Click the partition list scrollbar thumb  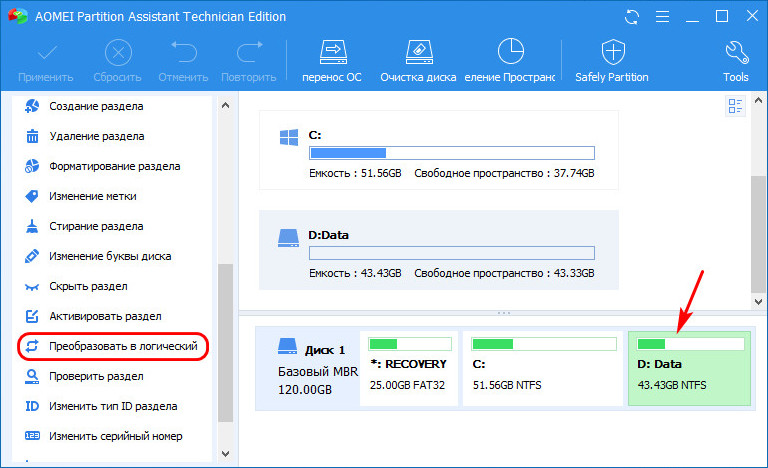[x=759, y=235]
